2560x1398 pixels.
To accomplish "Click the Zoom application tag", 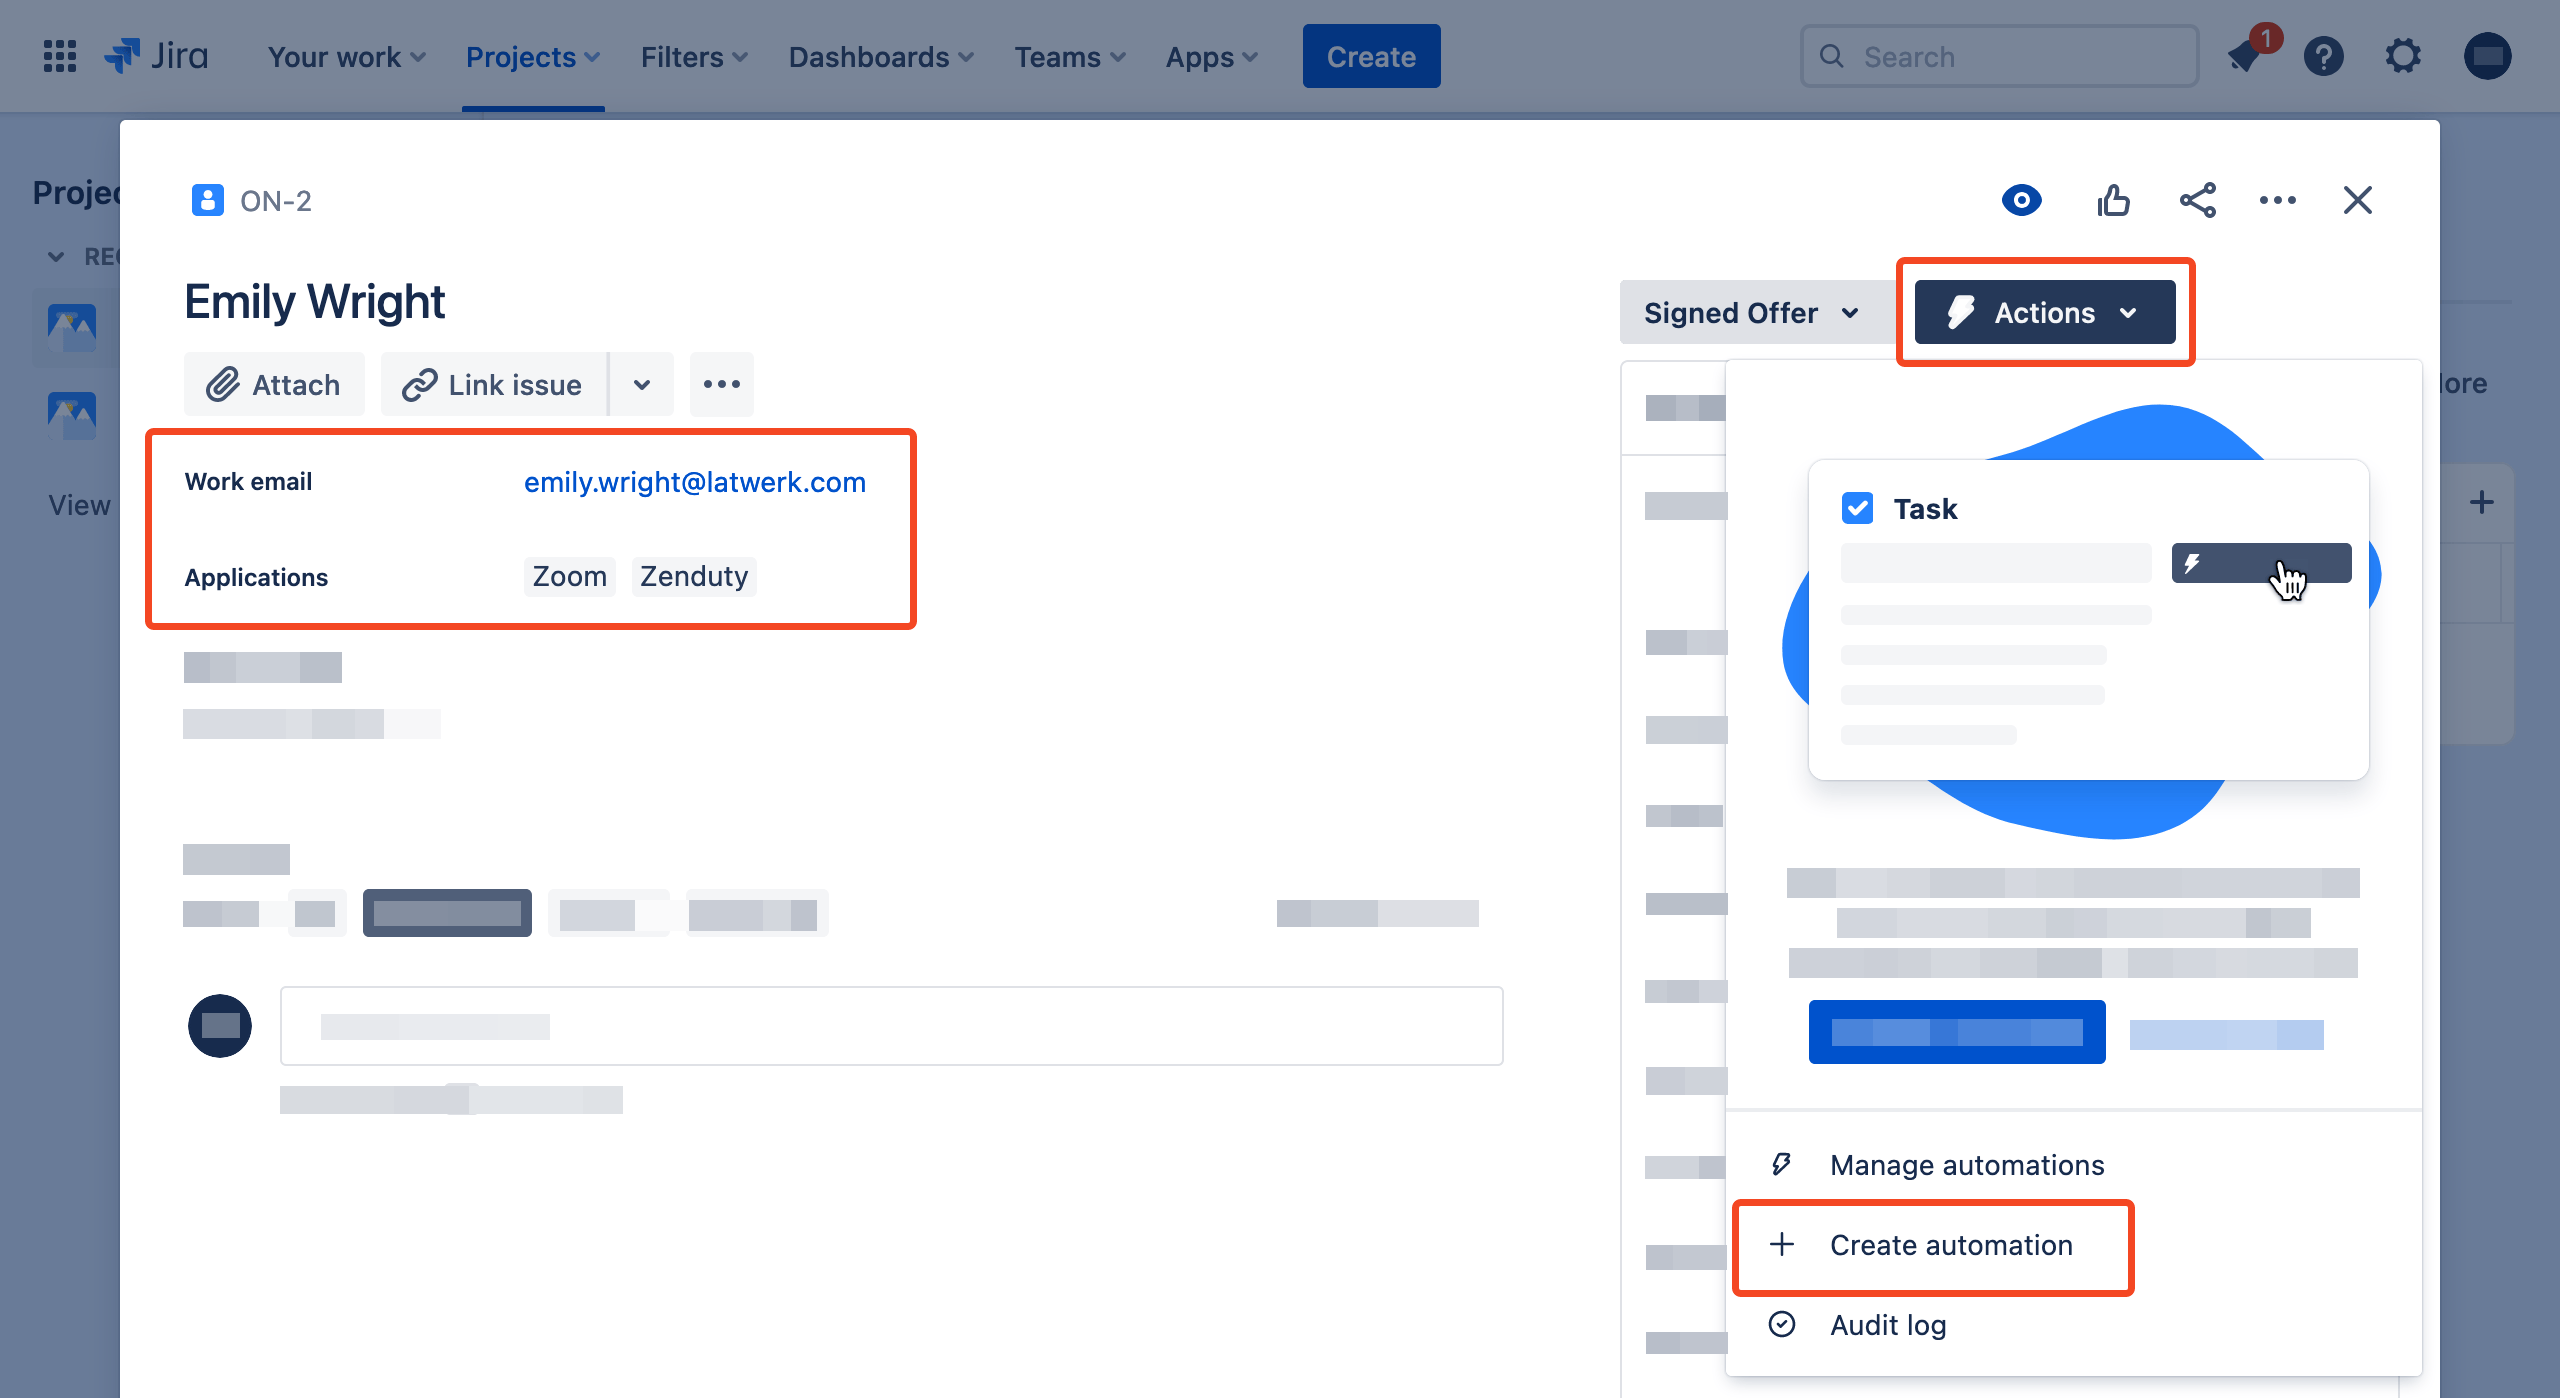I will click(569, 576).
